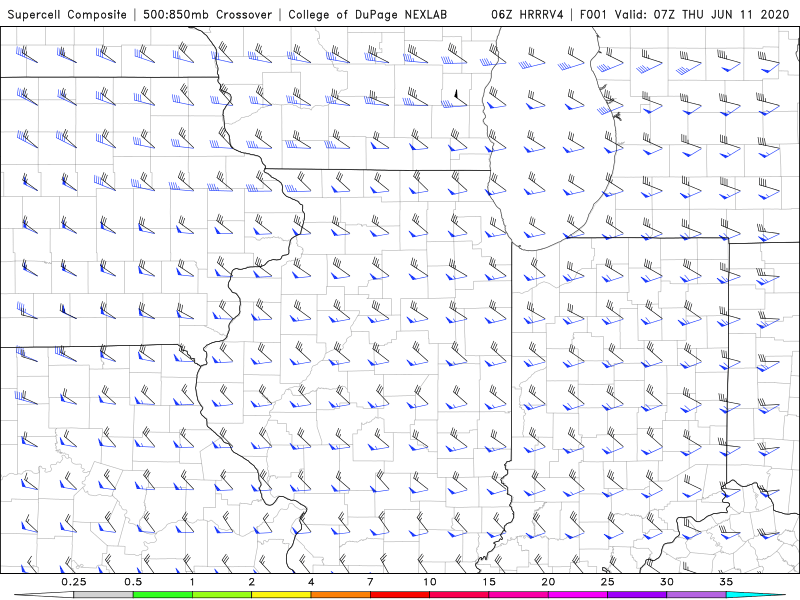Viewport: 800px width, 600px height.
Task: Select the hot pink 15–20 legend segment
Action: point(518,595)
